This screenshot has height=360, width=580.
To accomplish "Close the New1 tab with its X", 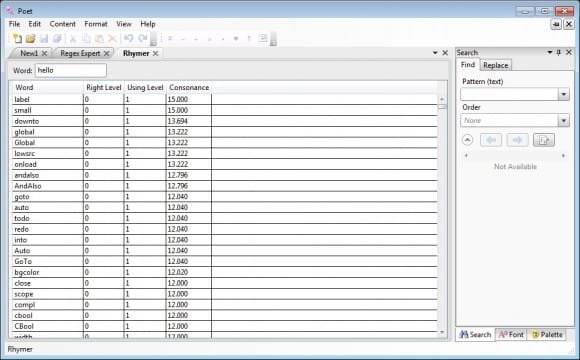I will click(x=44, y=53).
